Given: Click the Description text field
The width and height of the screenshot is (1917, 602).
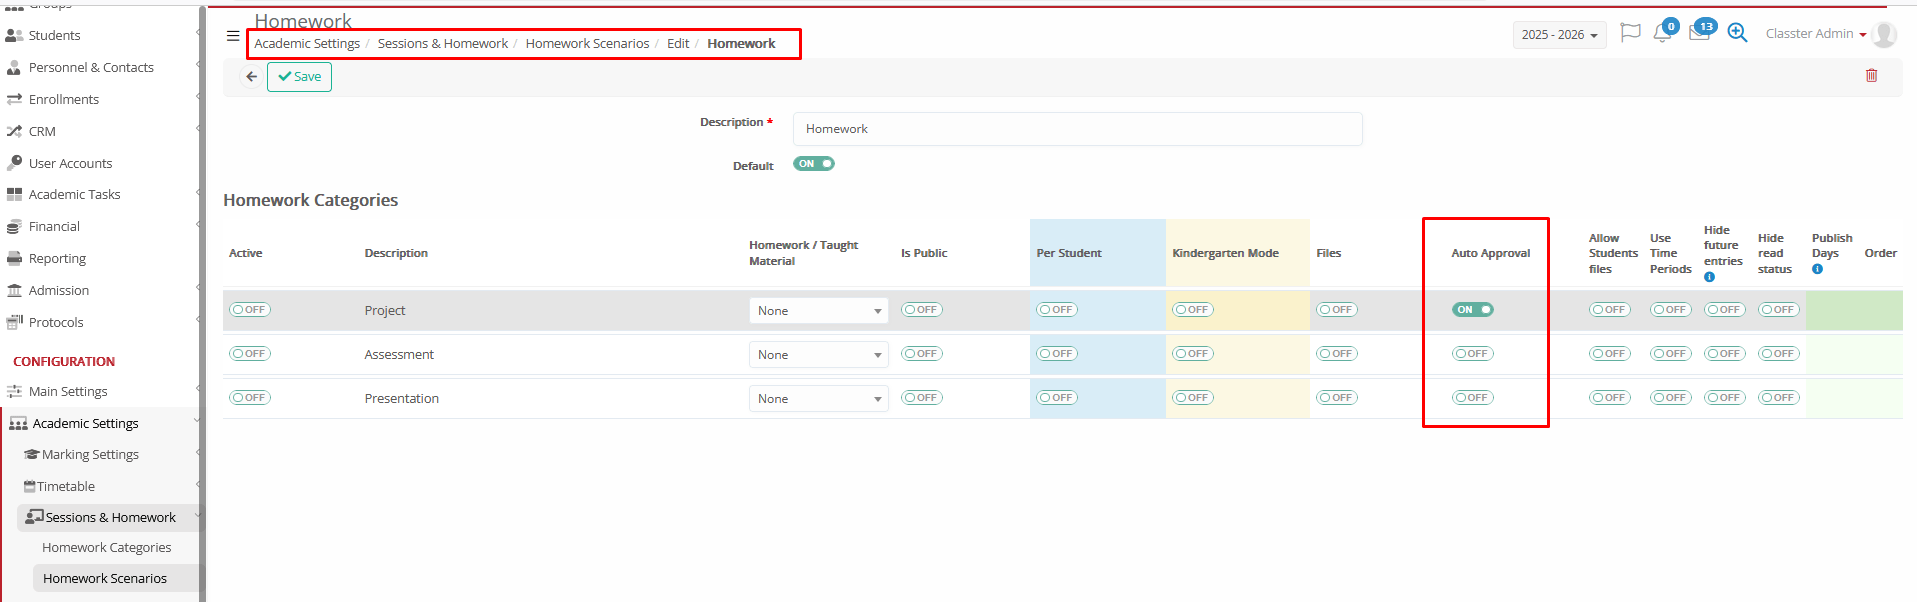Looking at the screenshot, I should click(1077, 129).
